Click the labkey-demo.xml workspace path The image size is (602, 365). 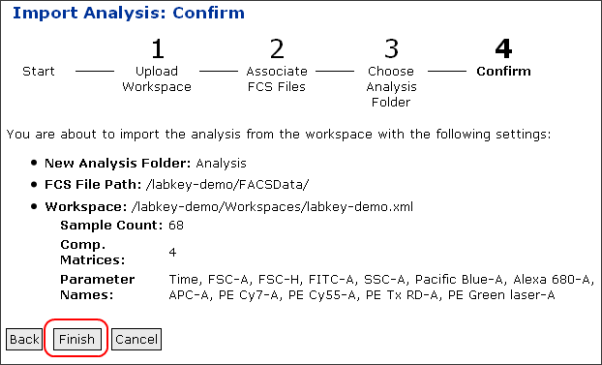[x=272, y=207]
